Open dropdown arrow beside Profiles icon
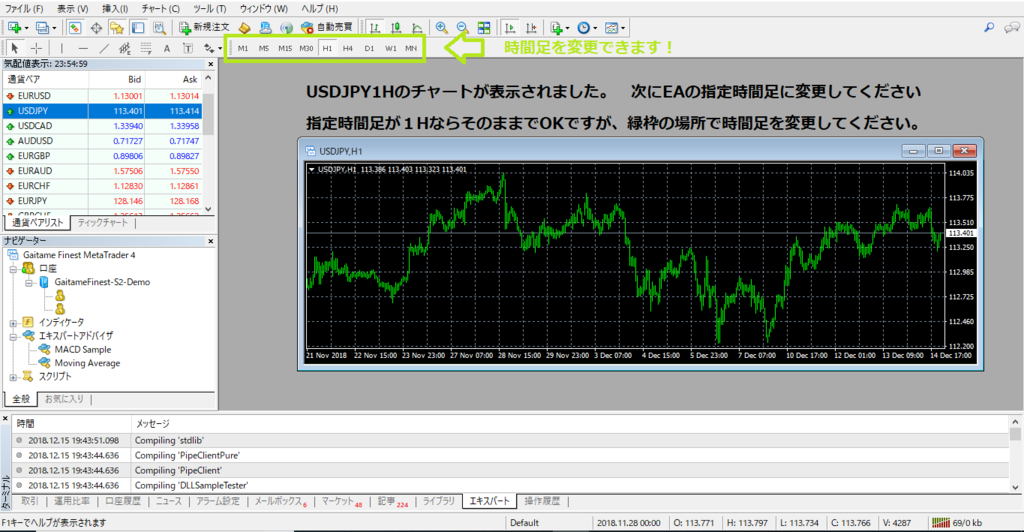Viewport: 1024px width, 532px height. click(54, 28)
